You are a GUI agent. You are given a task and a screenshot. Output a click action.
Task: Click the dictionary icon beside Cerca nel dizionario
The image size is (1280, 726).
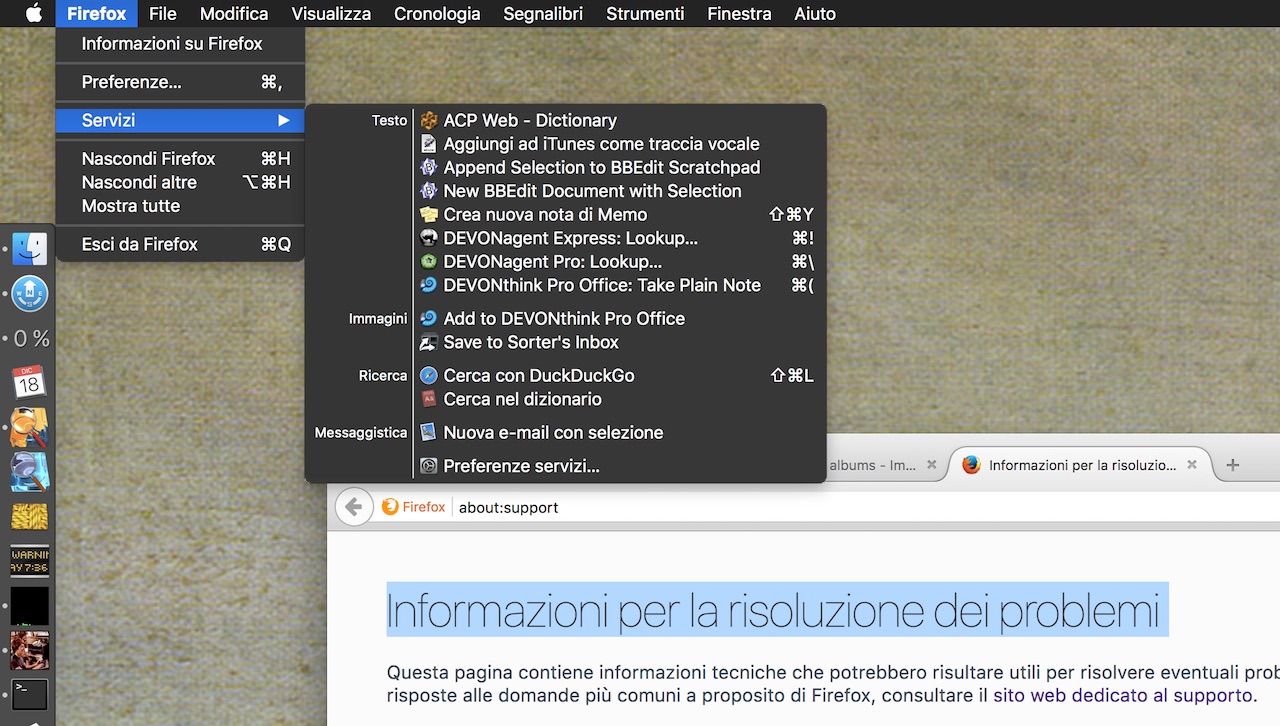point(429,399)
